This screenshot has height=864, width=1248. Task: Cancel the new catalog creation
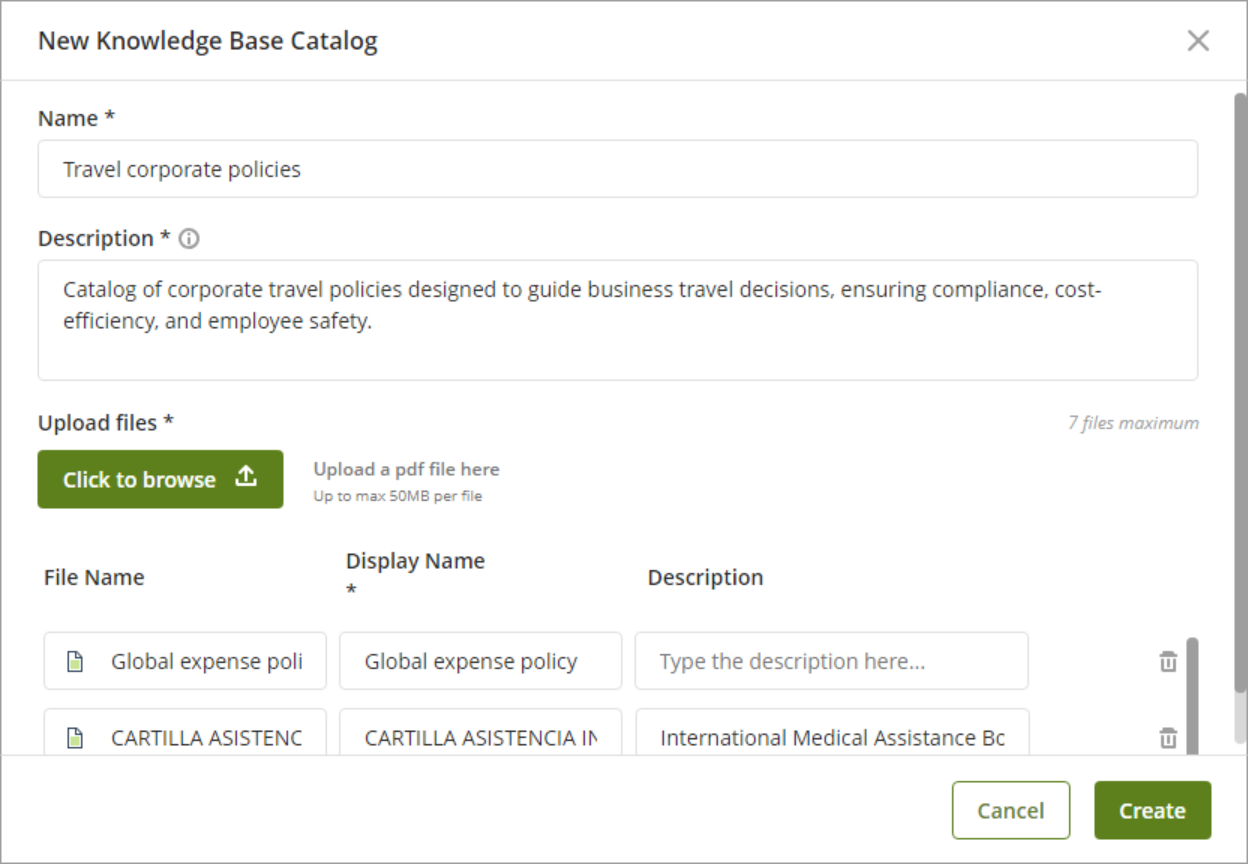point(1011,810)
